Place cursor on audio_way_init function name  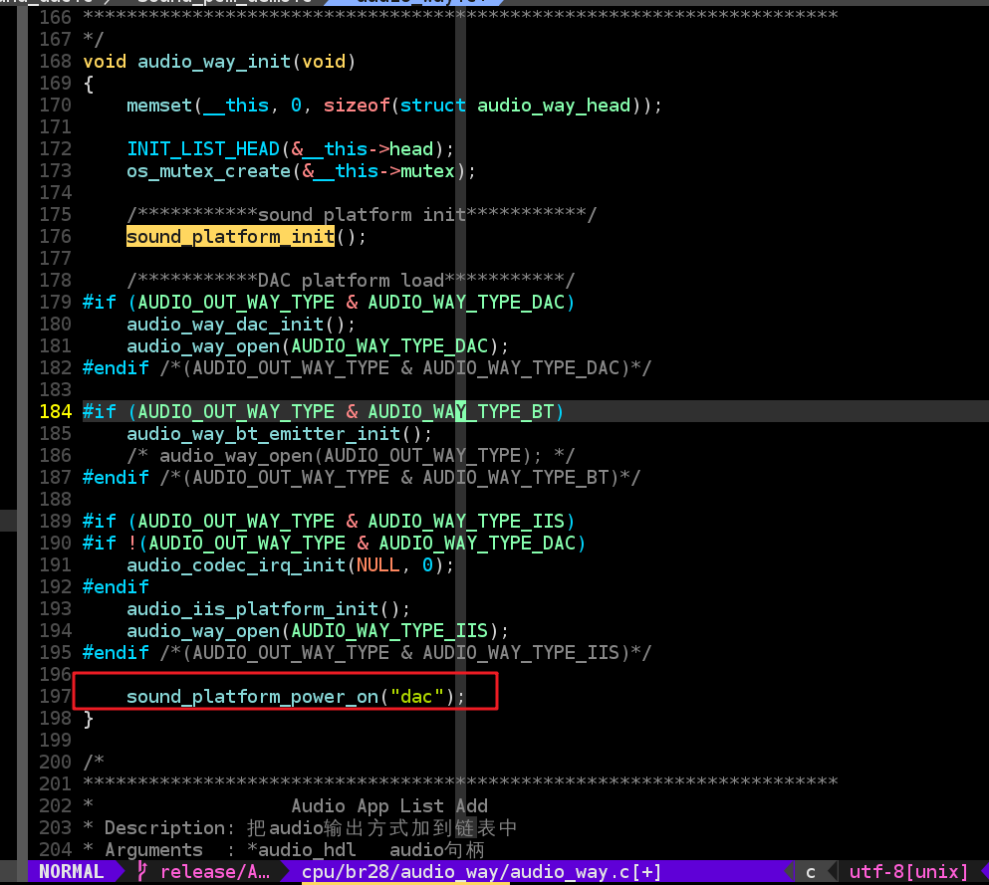tap(214, 62)
